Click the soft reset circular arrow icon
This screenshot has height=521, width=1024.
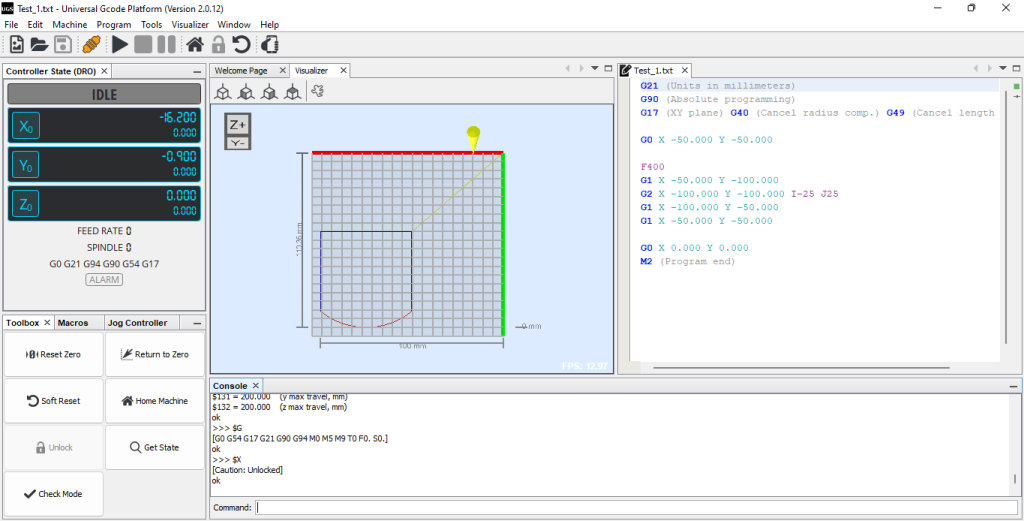[x=242, y=44]
